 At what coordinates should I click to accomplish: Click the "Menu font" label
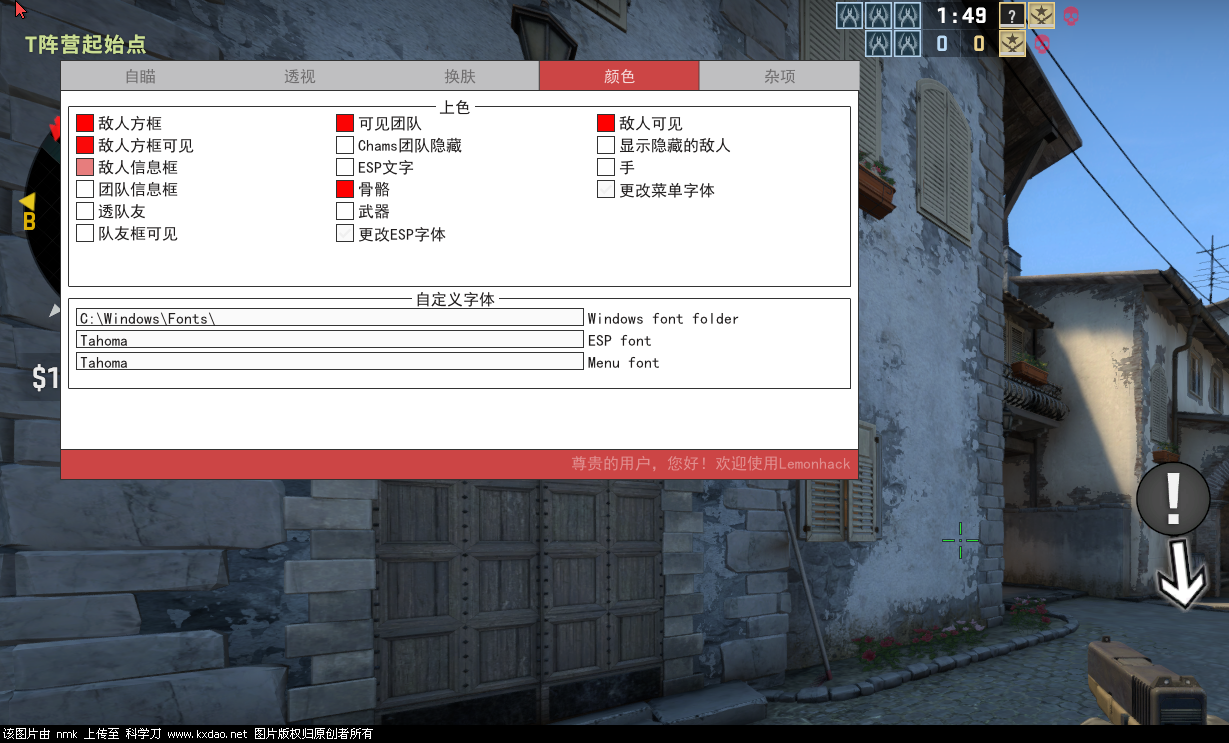pos(624,363)
